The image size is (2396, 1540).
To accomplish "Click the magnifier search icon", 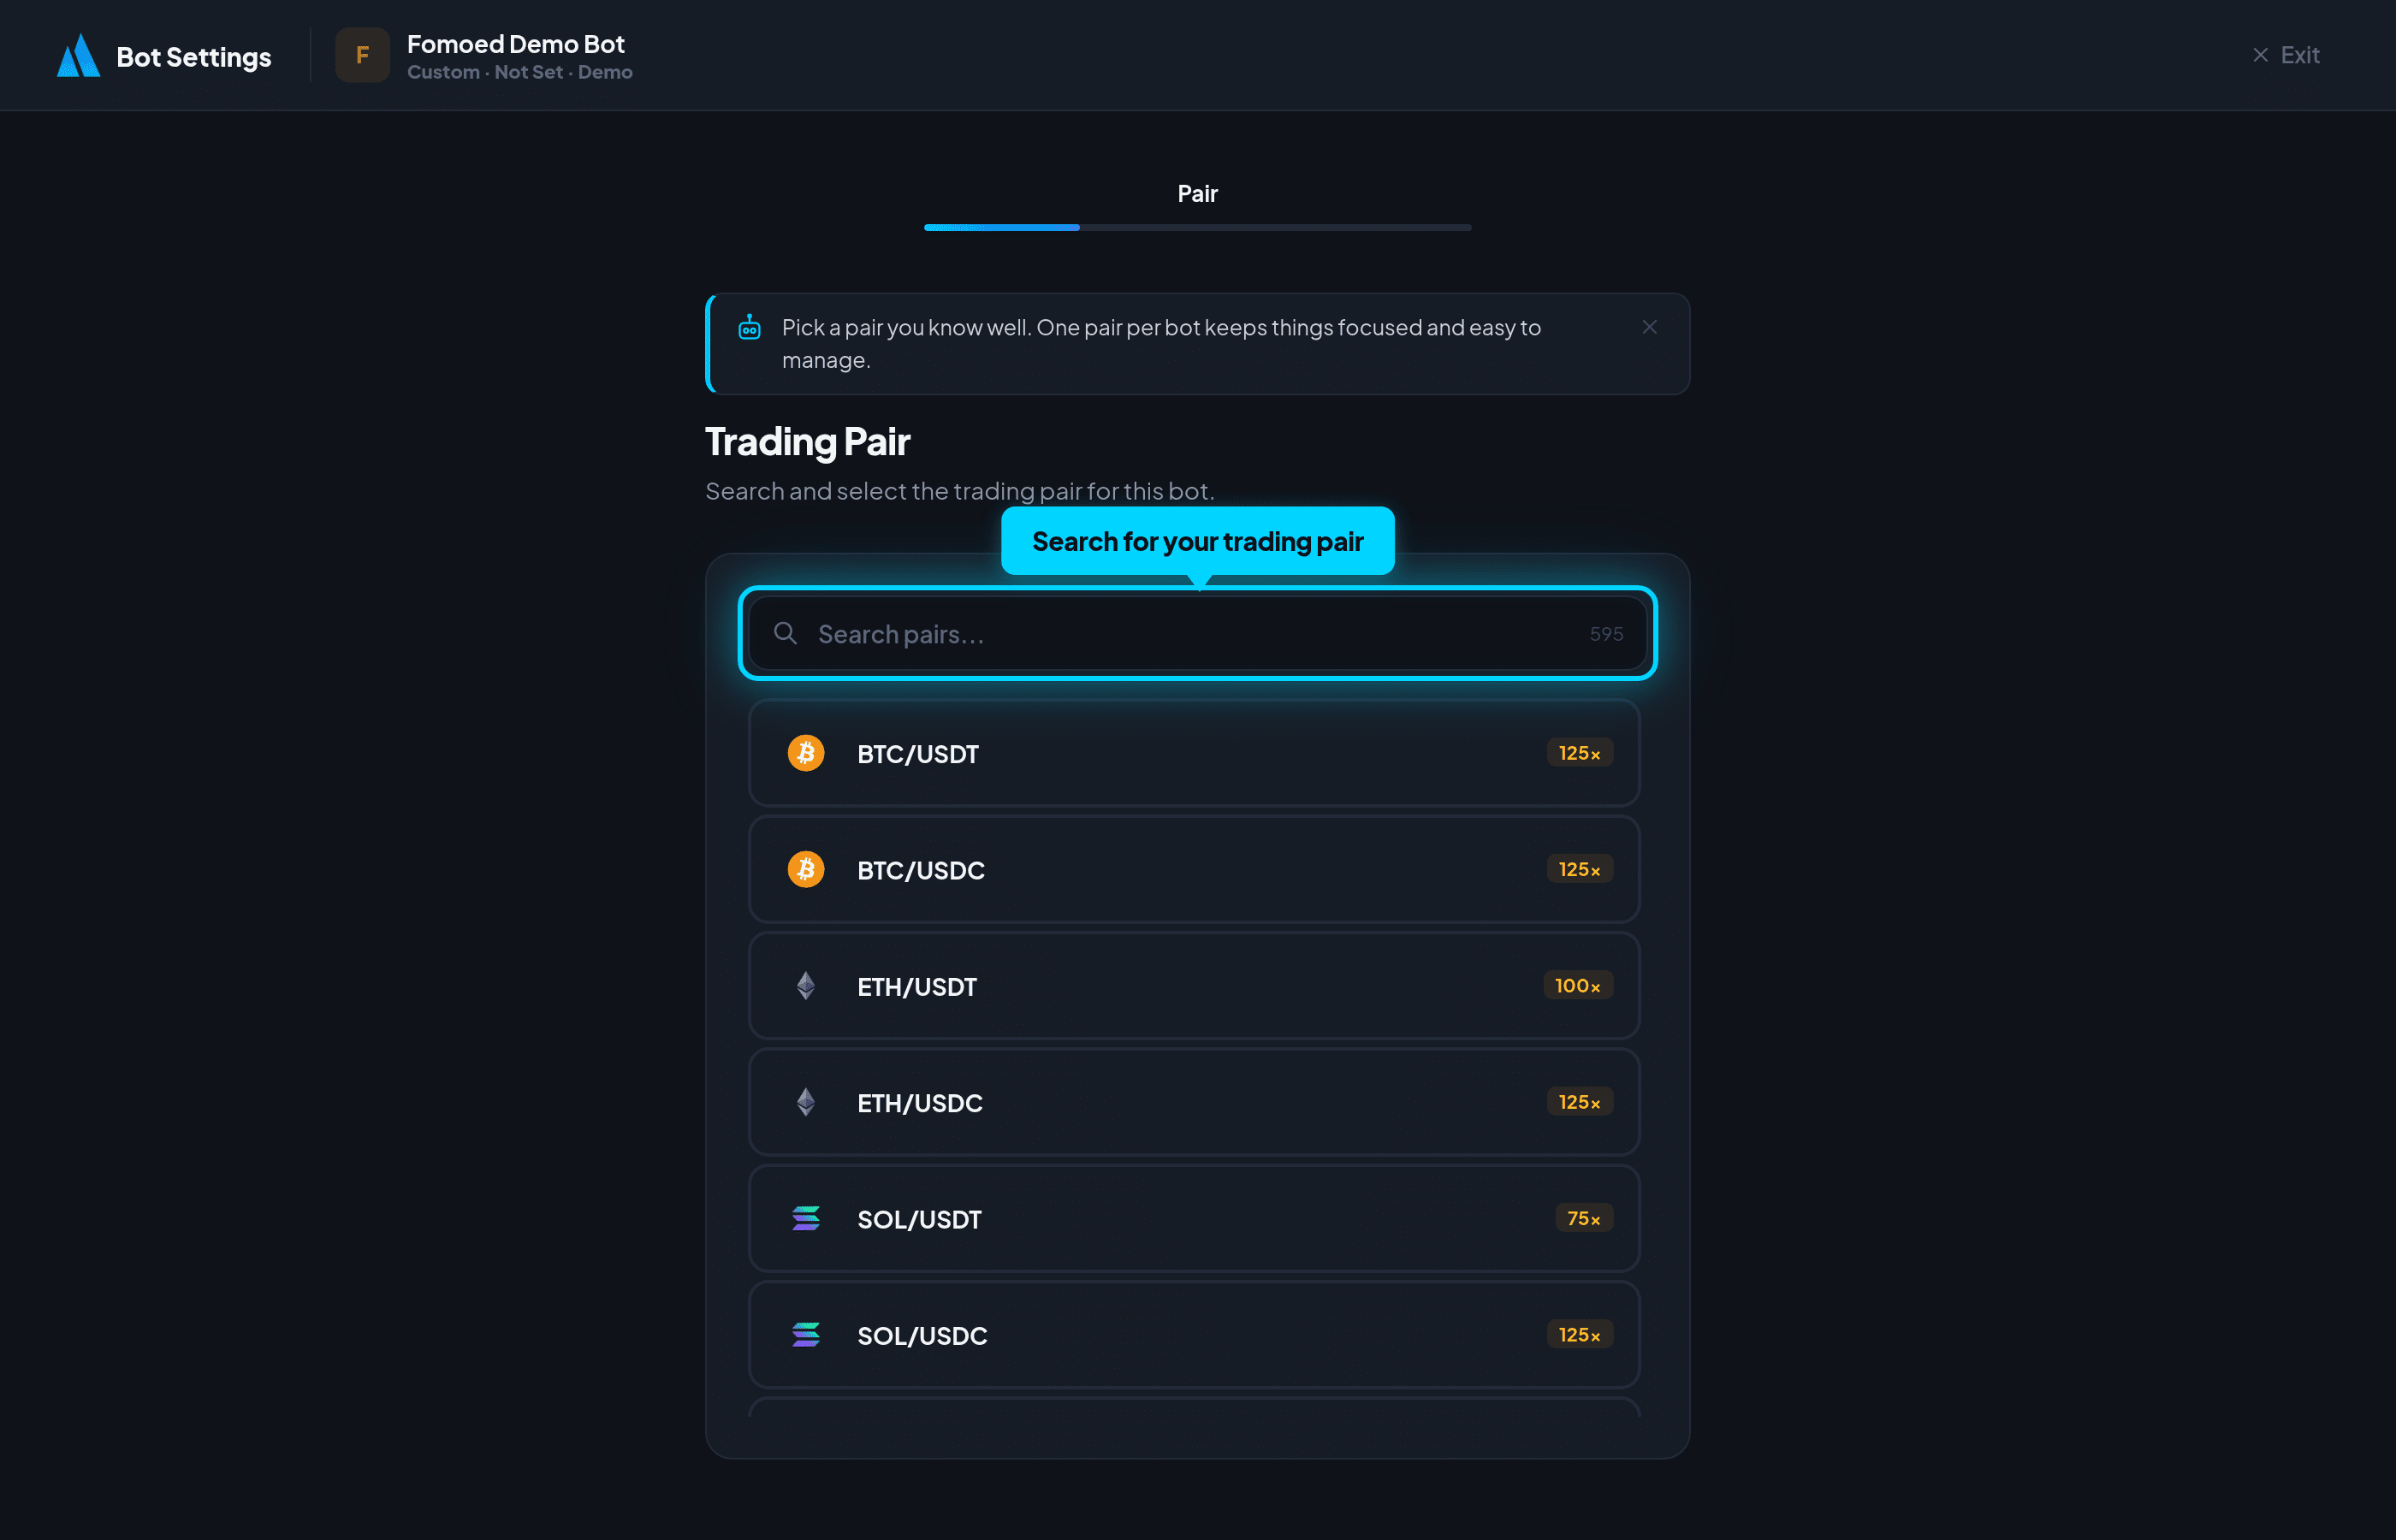I will (785, 633).
